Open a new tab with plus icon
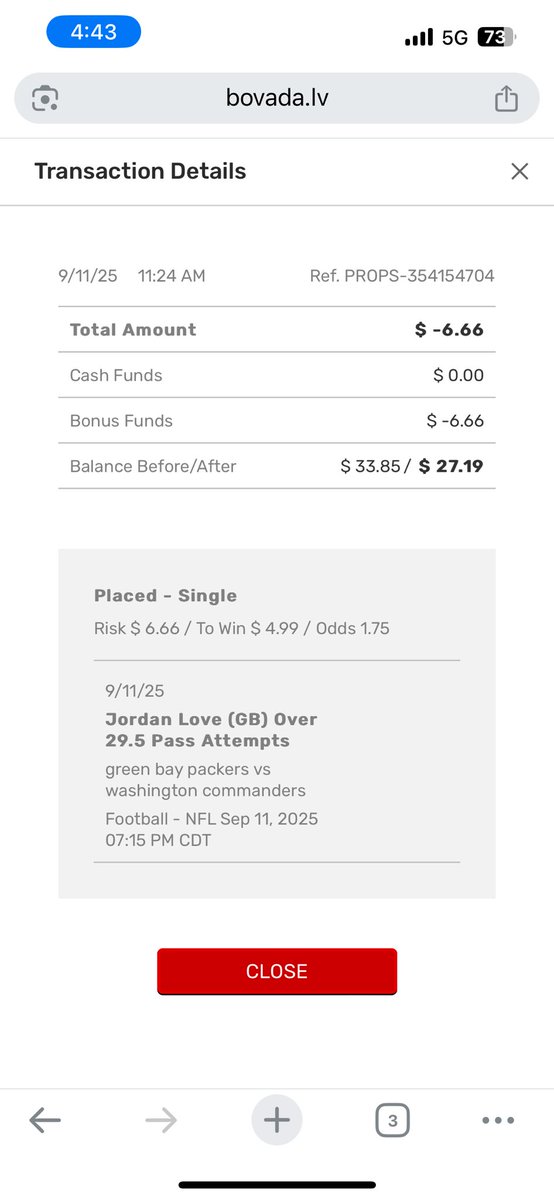This screenshot has width=554, height=1200. pyautogui.click(x=277, y=1121)
